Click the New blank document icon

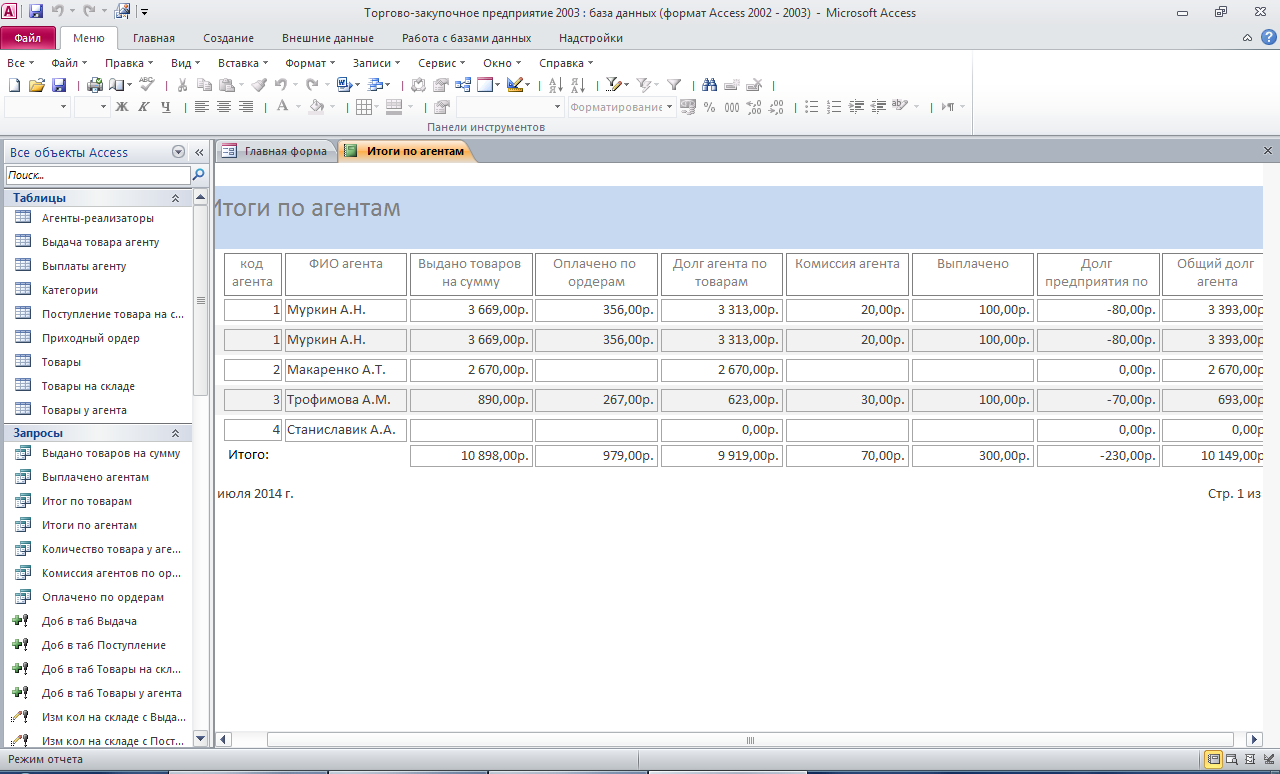point(14,85)
